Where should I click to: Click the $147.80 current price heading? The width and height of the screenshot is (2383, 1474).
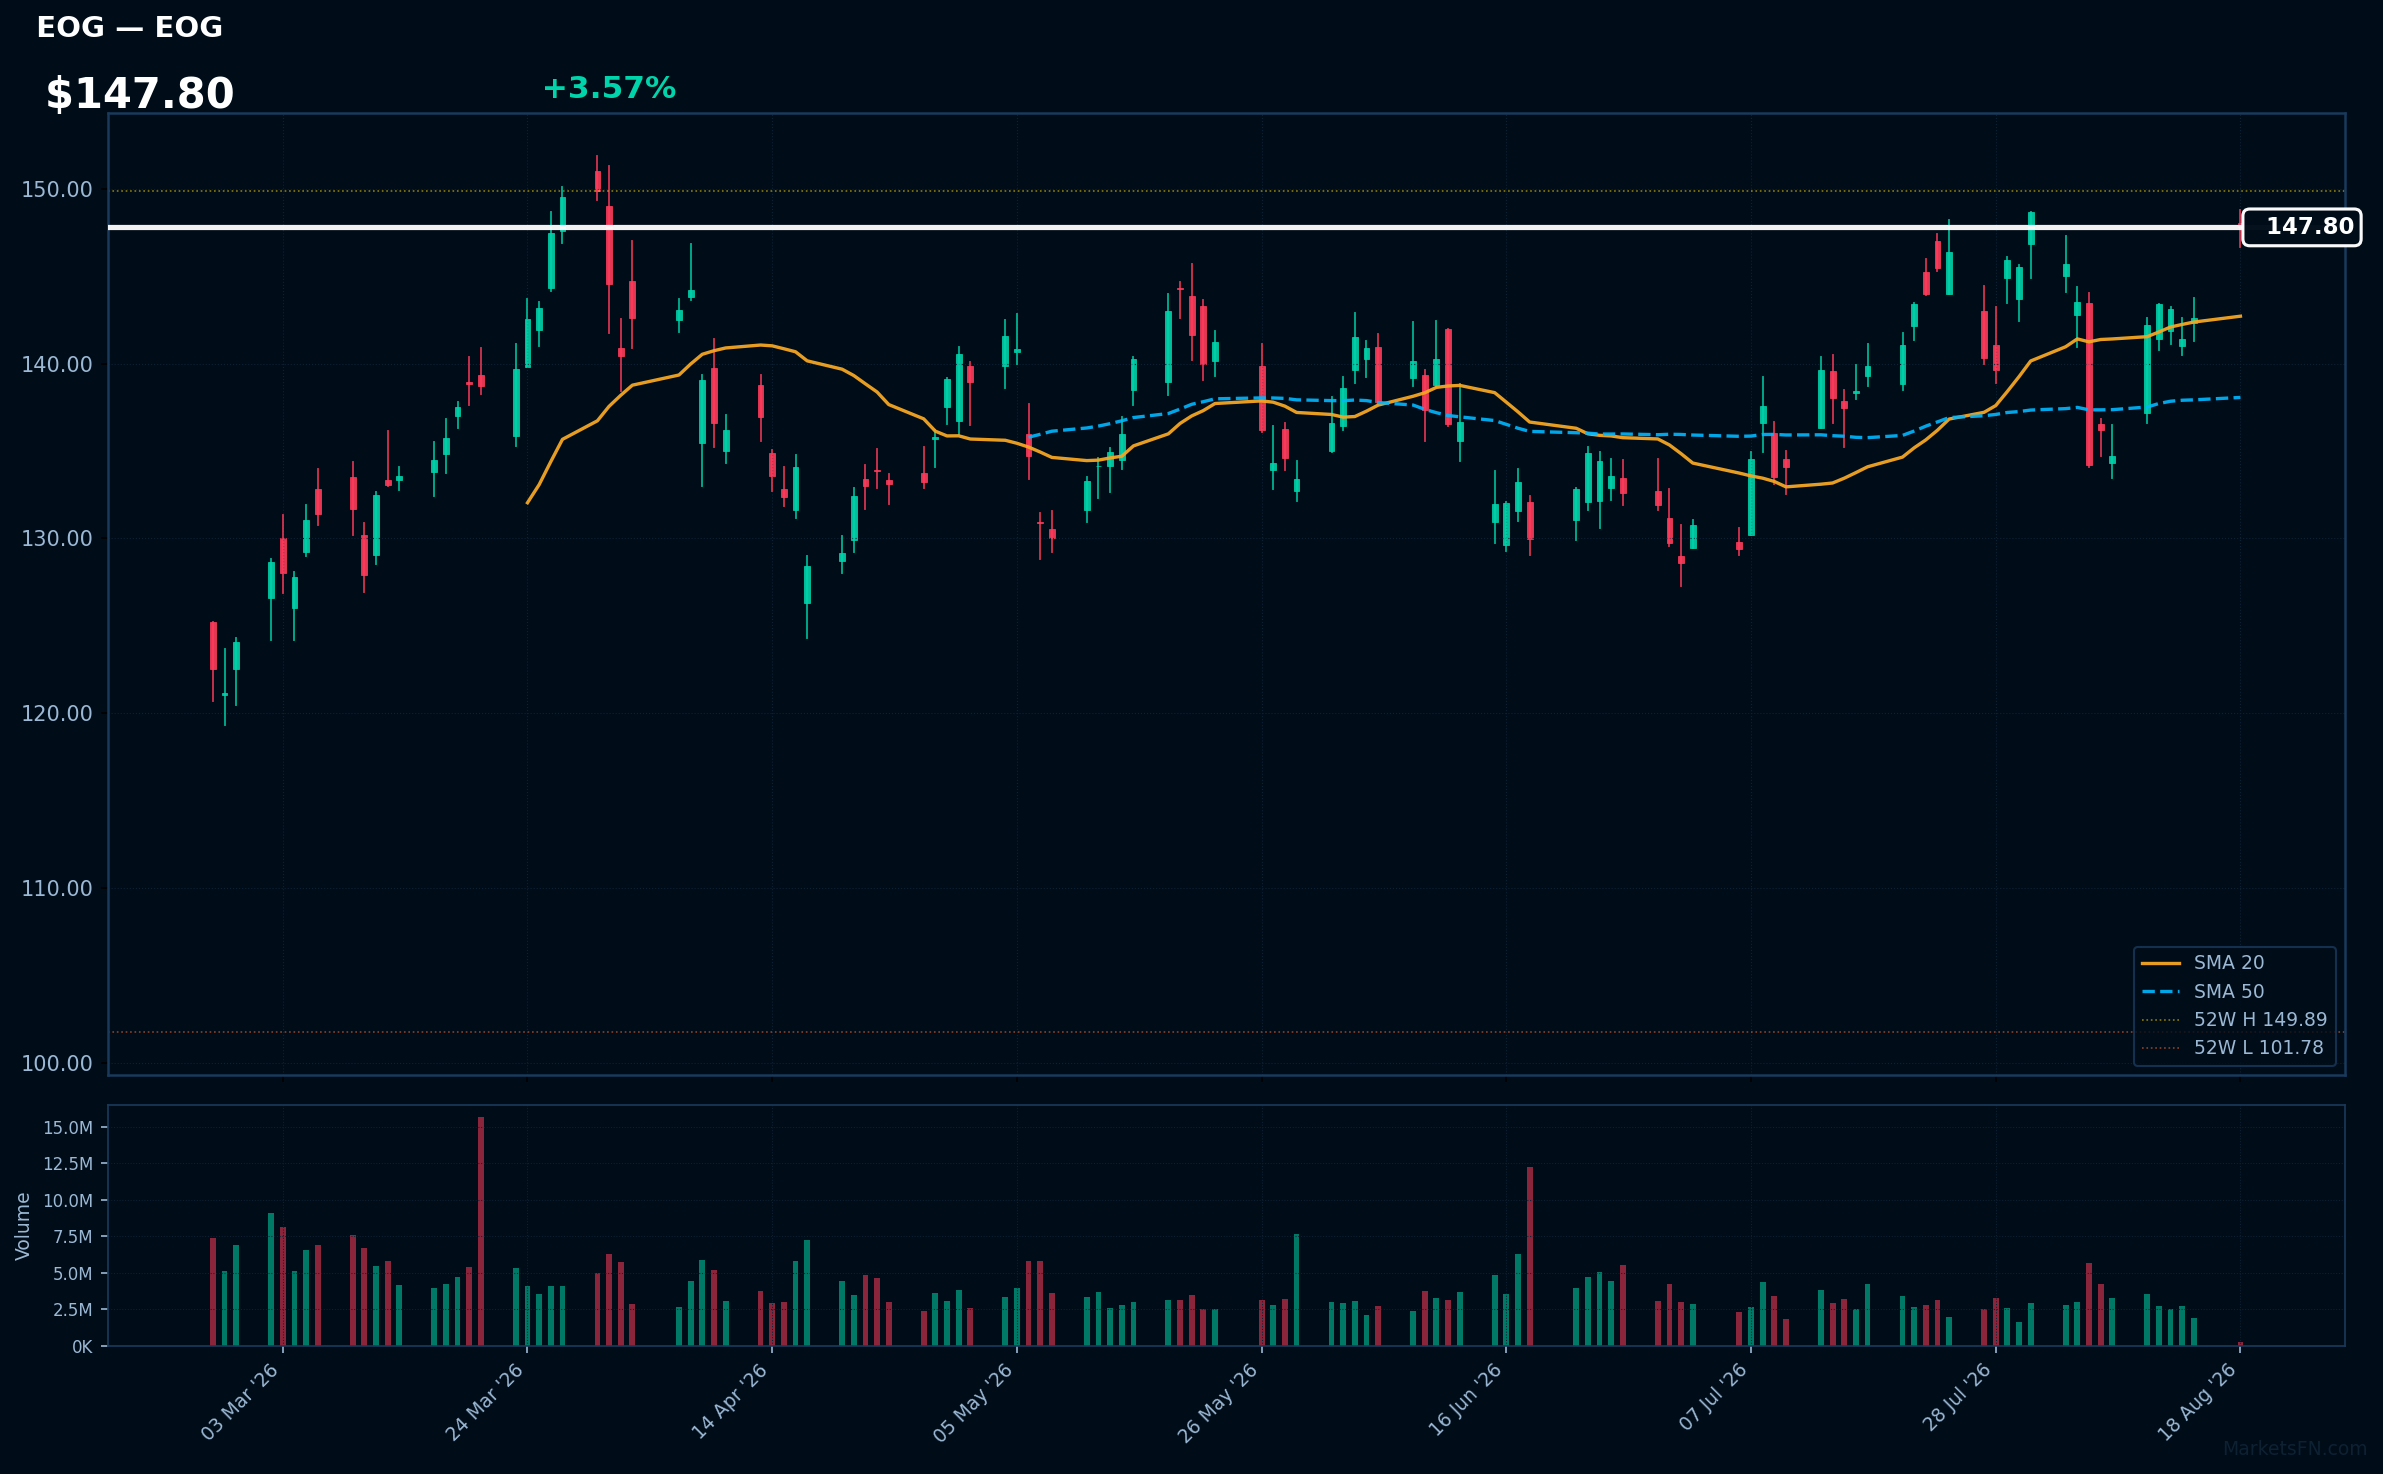[x=139, y=94]
